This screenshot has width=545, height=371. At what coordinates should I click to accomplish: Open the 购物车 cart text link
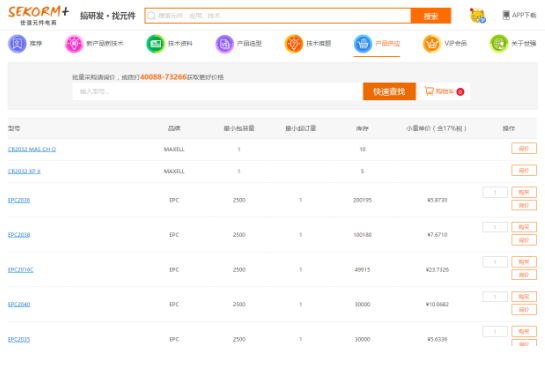tap(445, 91)
